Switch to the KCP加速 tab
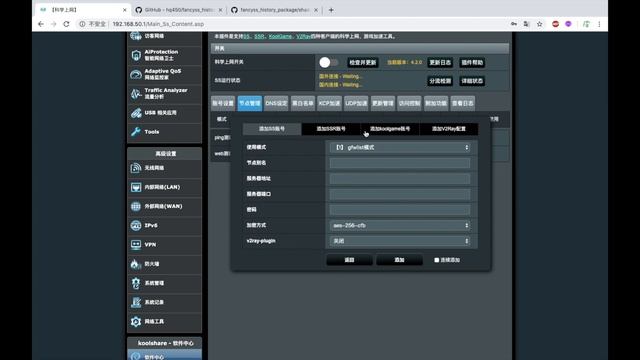This screenshot has width=640, height=360. click(x=329, y=103)
